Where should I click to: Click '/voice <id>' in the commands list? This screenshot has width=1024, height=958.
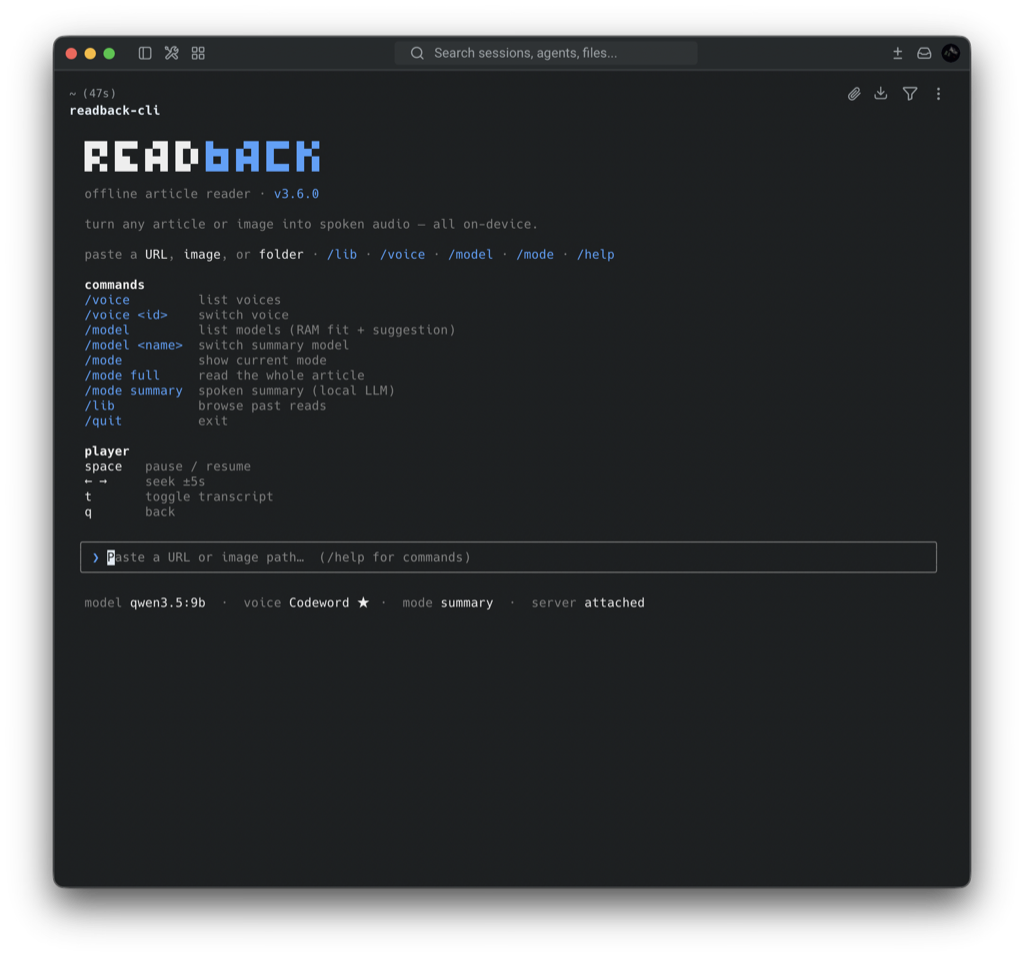[126, 315]
